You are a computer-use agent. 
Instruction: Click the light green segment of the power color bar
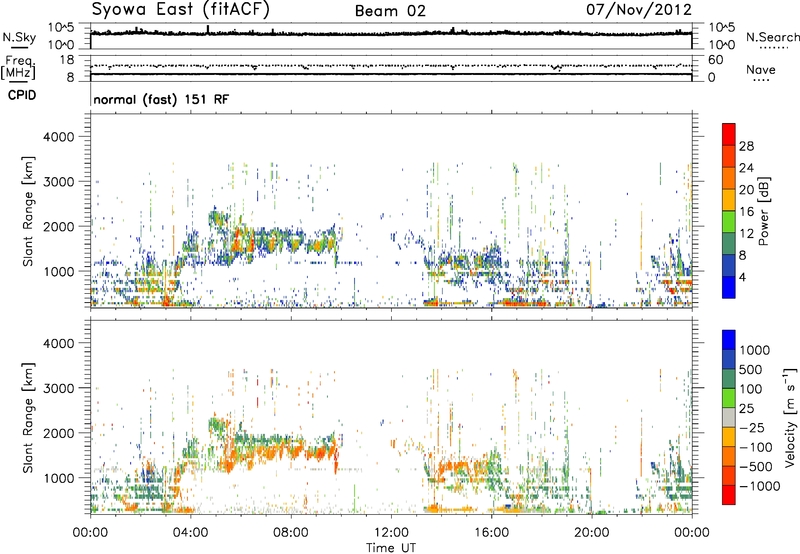(729, 221)
